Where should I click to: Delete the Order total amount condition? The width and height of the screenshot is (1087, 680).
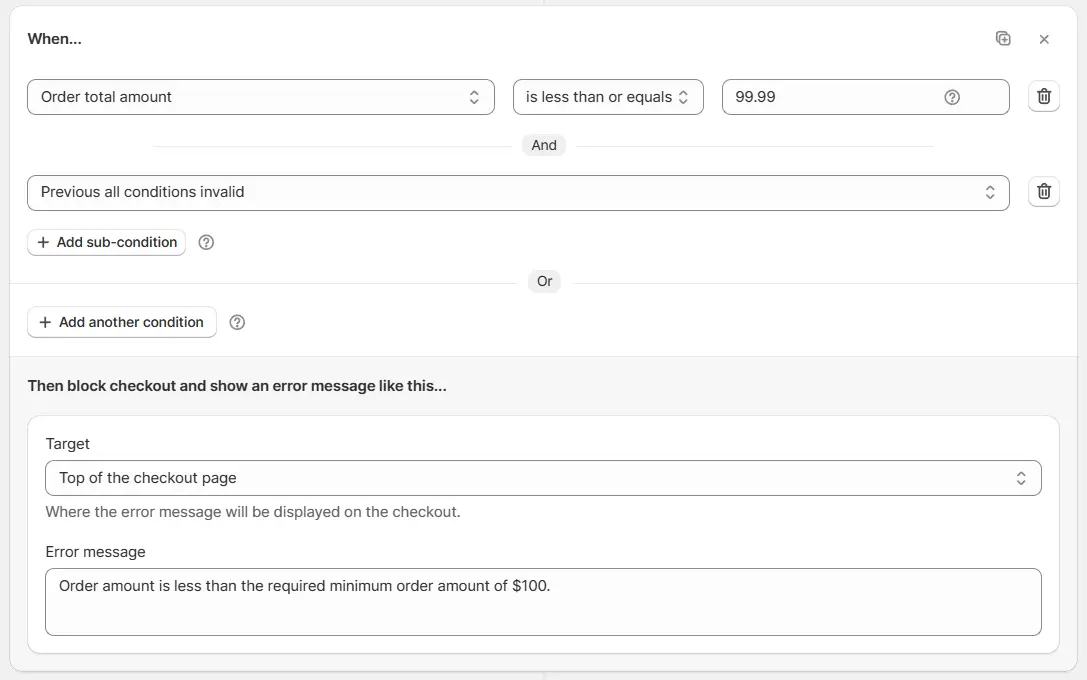click(x=1043, y=97)
